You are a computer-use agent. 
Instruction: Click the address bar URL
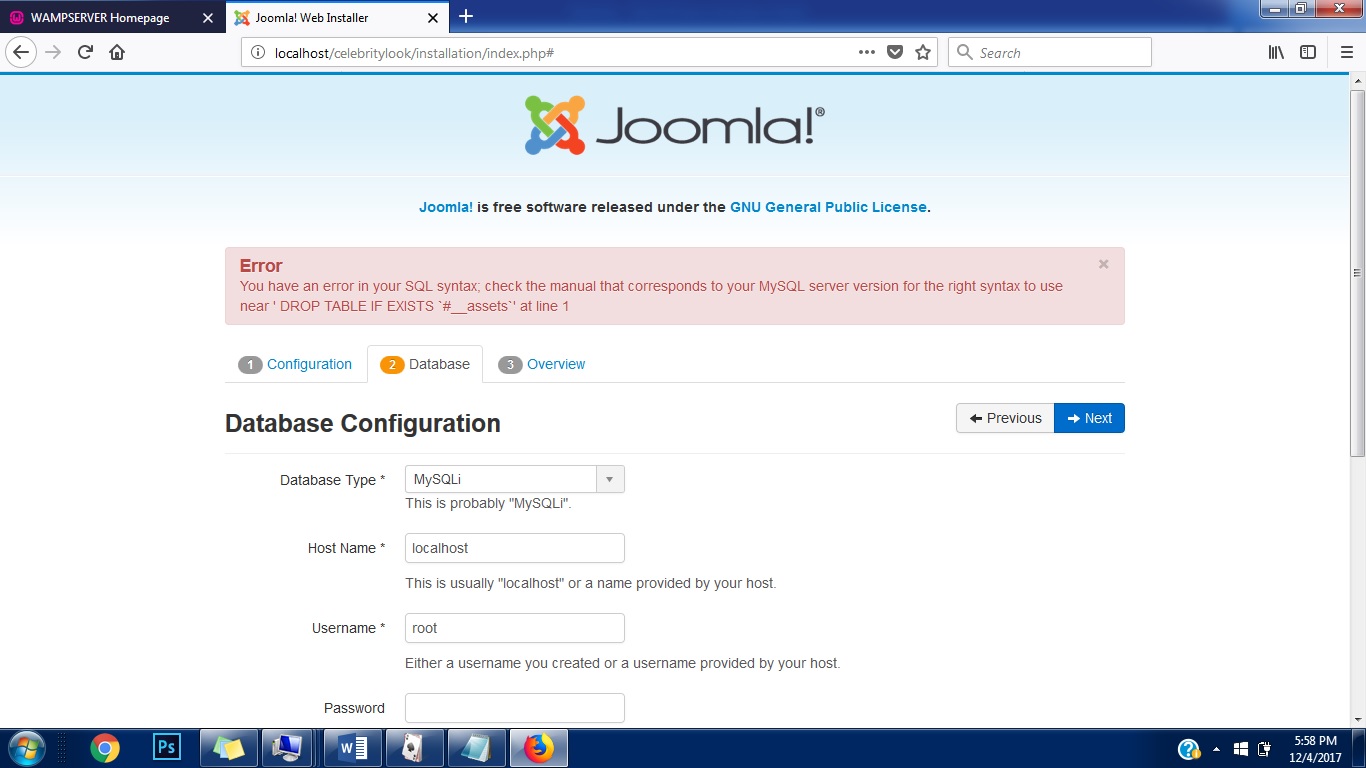tap(415, 53)
